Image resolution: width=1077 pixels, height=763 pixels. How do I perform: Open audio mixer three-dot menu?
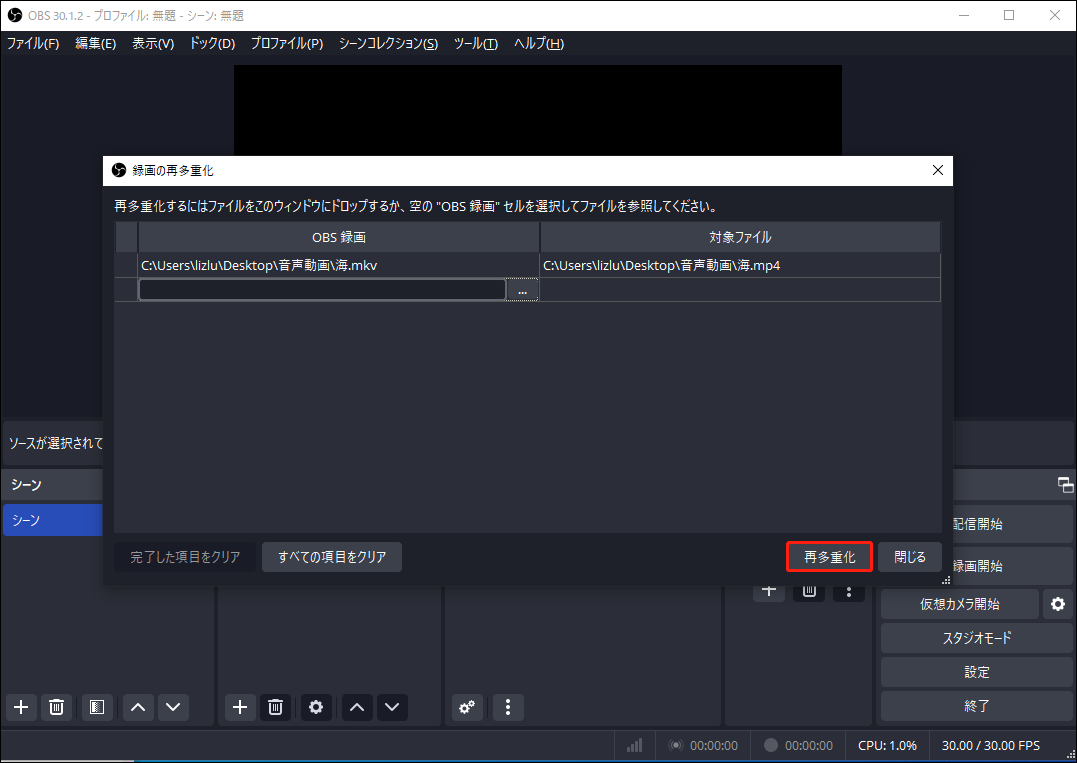click(508, 707)
